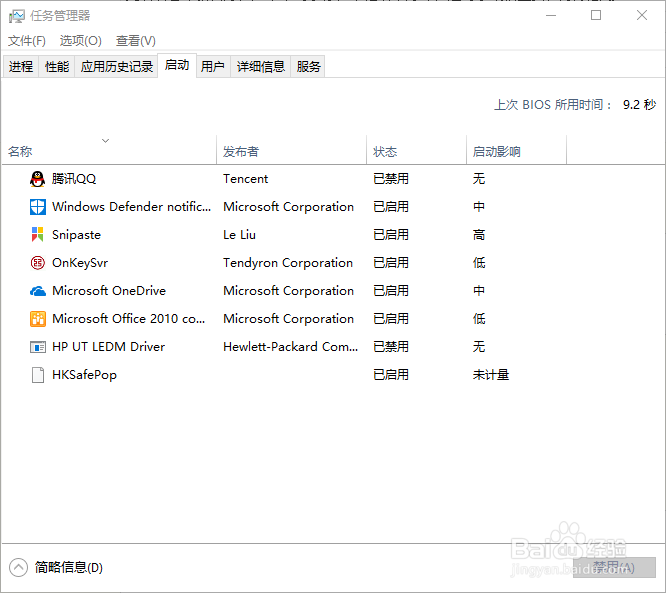This screenshot has width=666, height=593.
Task: Click the Microsoft OneDrive cloud icon
Action: pos(37,291)
